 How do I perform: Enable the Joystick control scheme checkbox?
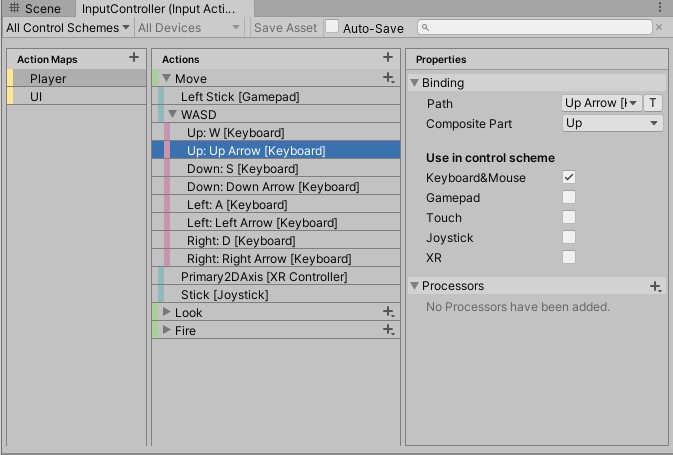[569, 237]
